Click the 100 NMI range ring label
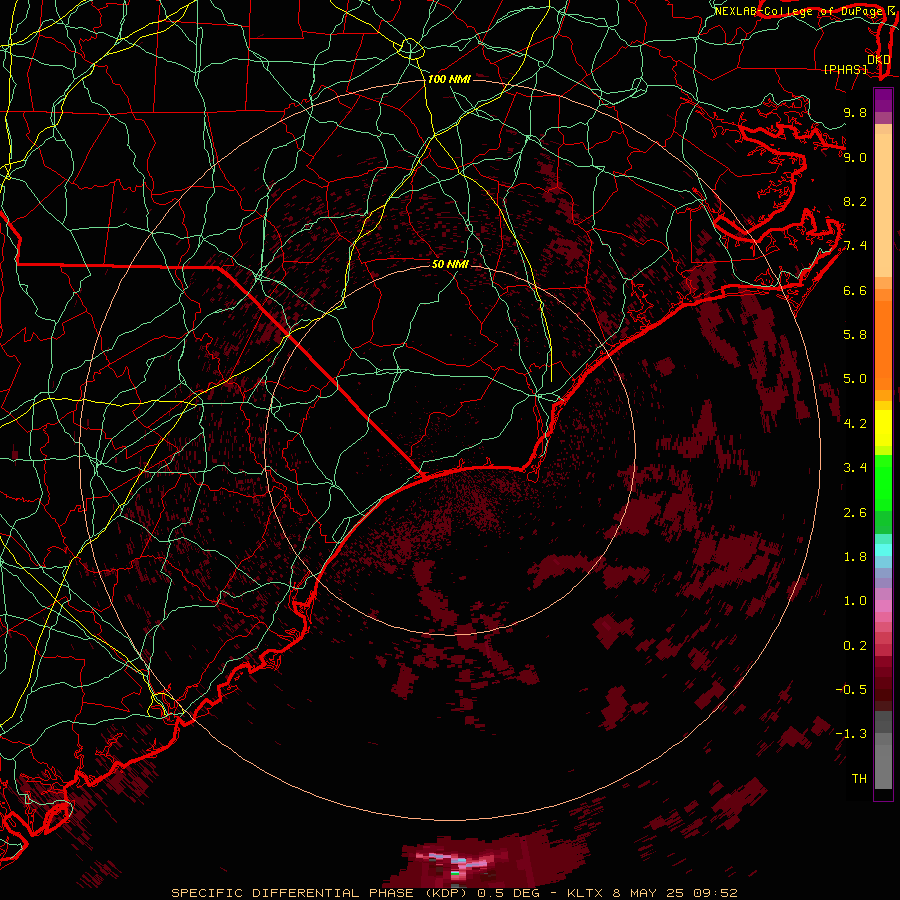Screen dimensions: 900x900 click(449, 79)
